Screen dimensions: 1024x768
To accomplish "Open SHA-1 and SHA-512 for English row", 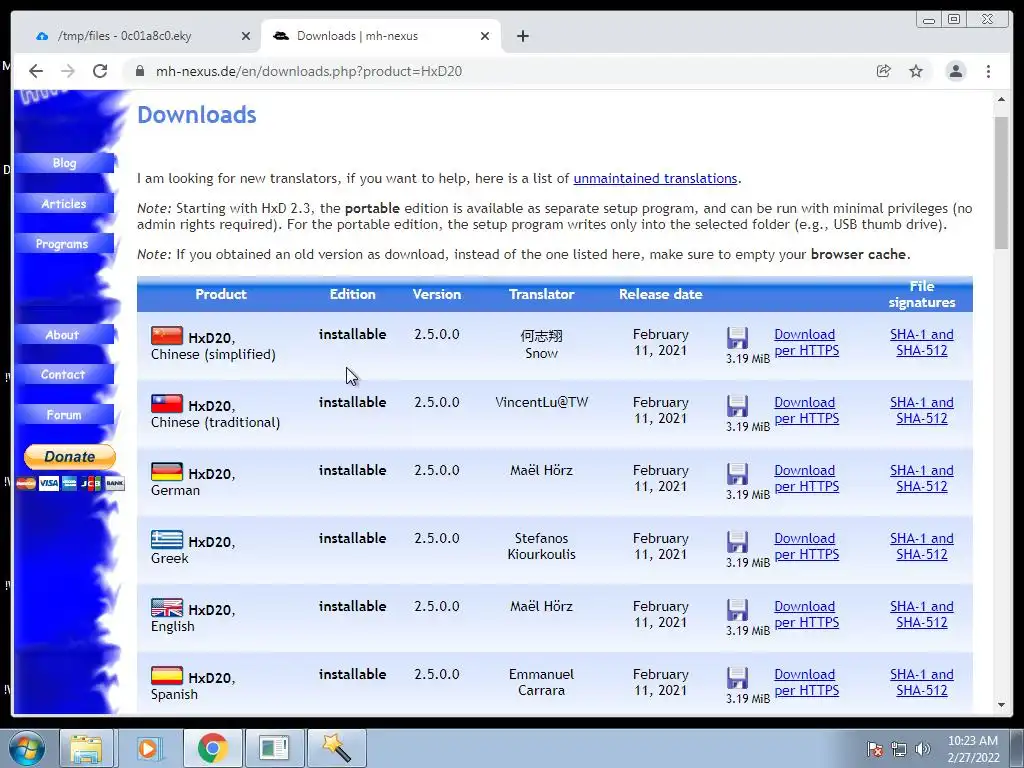I will pos(921,614).
